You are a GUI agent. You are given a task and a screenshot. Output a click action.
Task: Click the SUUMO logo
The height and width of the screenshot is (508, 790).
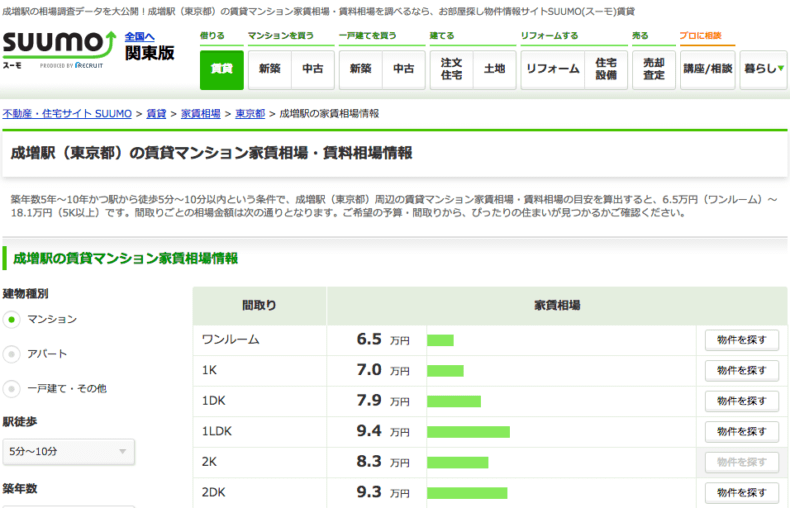(59, 49)
